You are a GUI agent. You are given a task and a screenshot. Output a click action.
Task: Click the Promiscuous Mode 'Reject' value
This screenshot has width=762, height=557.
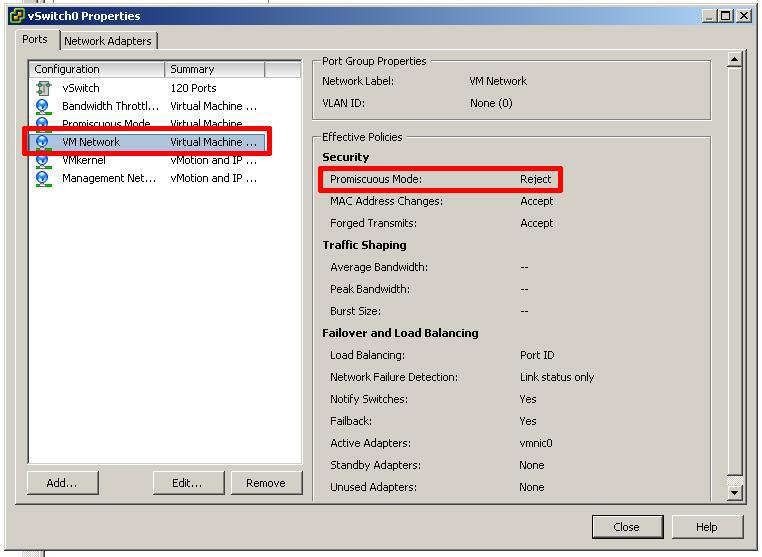[536, 179]
